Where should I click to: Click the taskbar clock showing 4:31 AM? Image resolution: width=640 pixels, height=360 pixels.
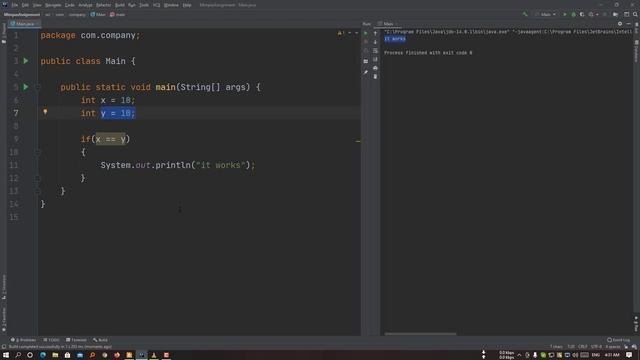point(612,355)
